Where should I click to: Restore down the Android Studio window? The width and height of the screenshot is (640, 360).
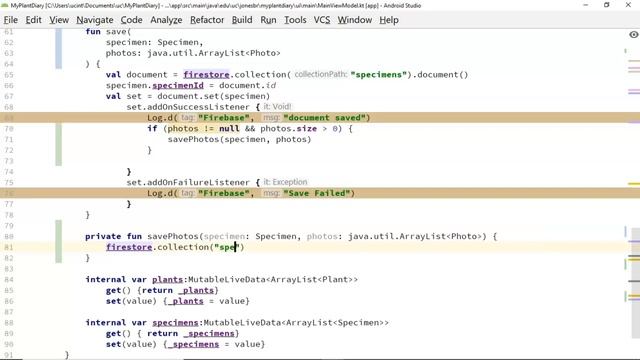click(x=607, y=5)
